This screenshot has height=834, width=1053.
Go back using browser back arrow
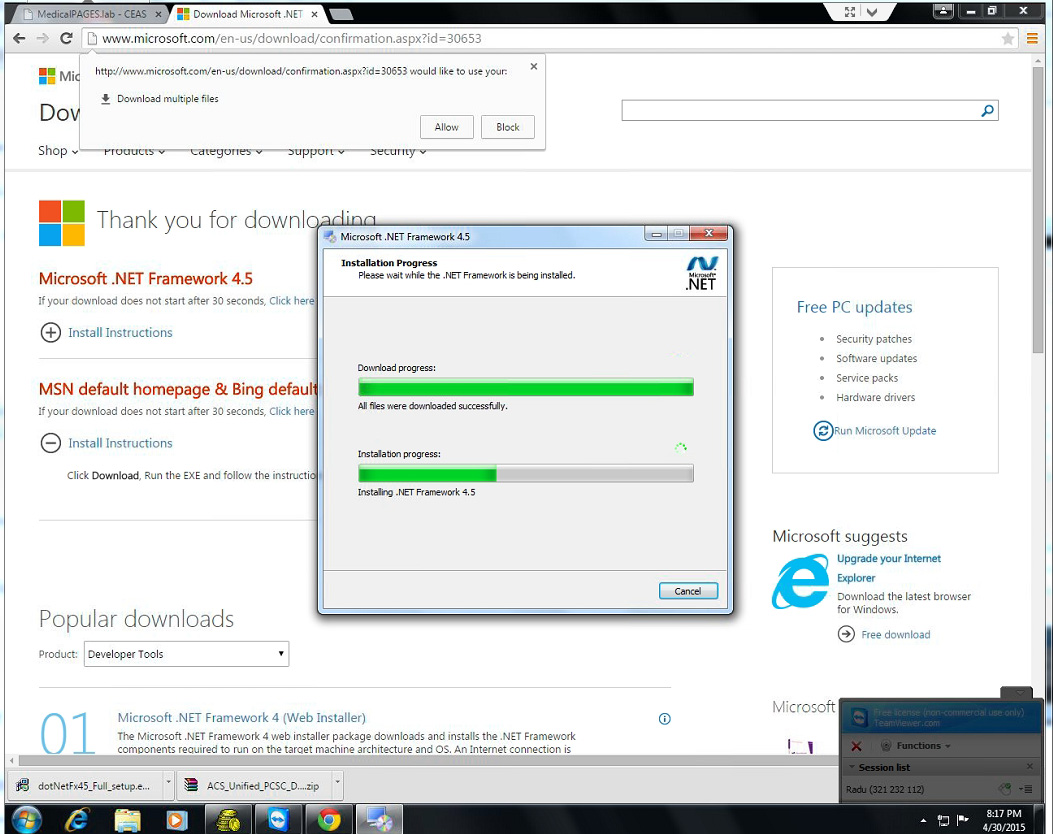[x=19, y=38]
